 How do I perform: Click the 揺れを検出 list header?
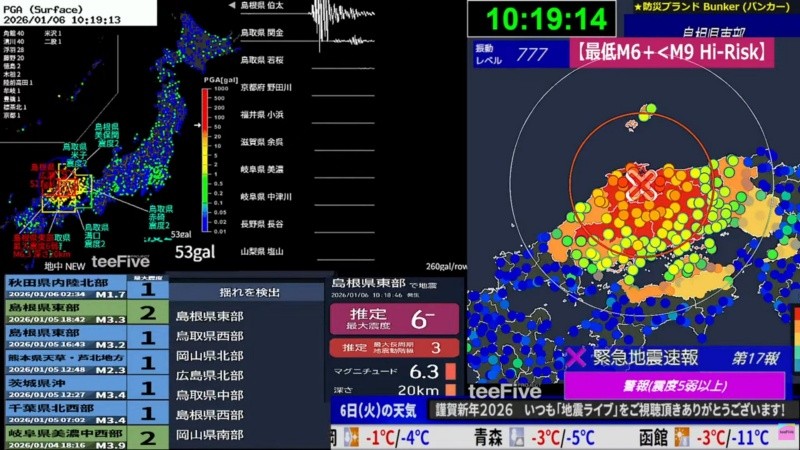[250, 293]
